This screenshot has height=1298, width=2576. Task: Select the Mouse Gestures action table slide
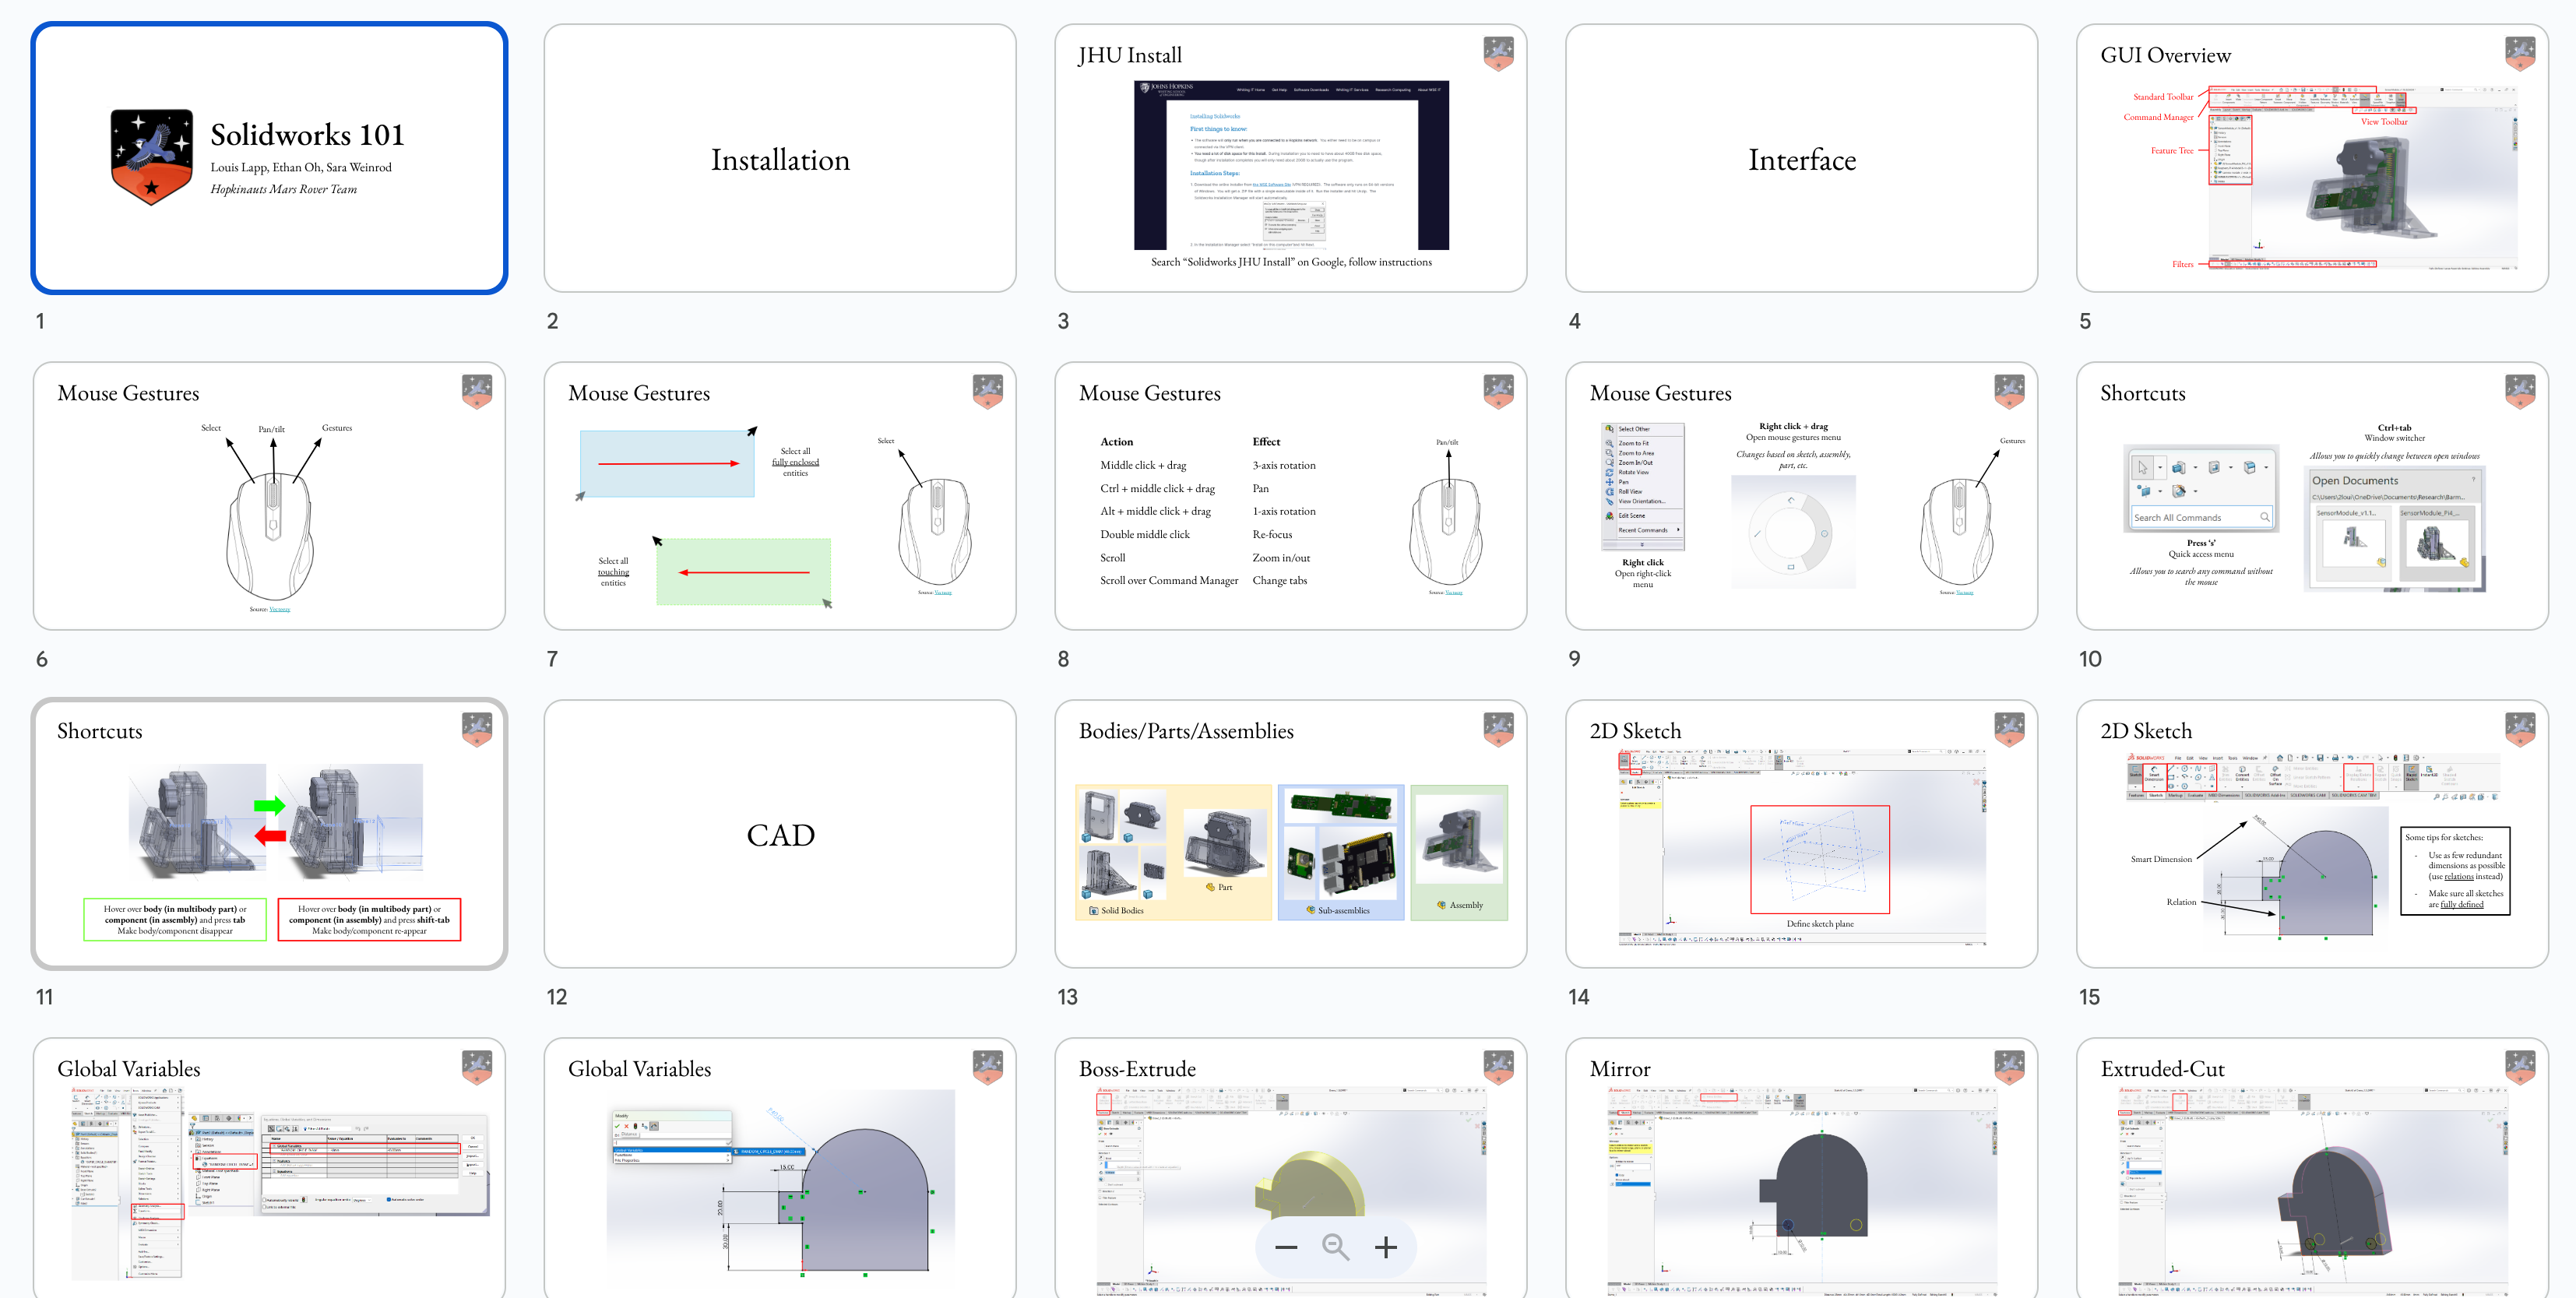point(1290,496)
